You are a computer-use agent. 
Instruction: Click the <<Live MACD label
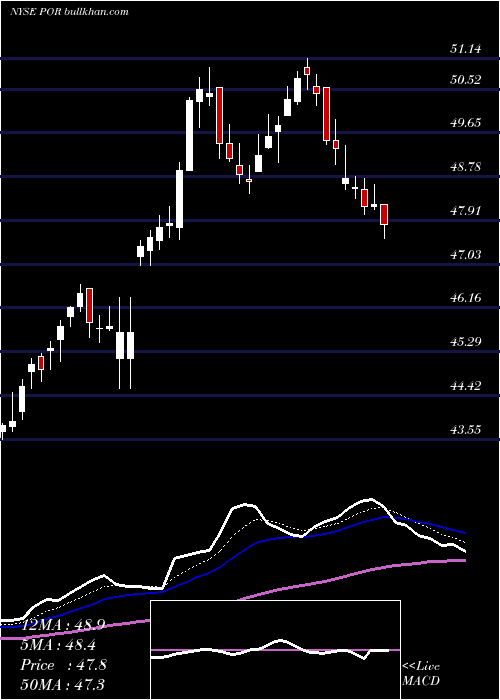(x=421, y=674)
